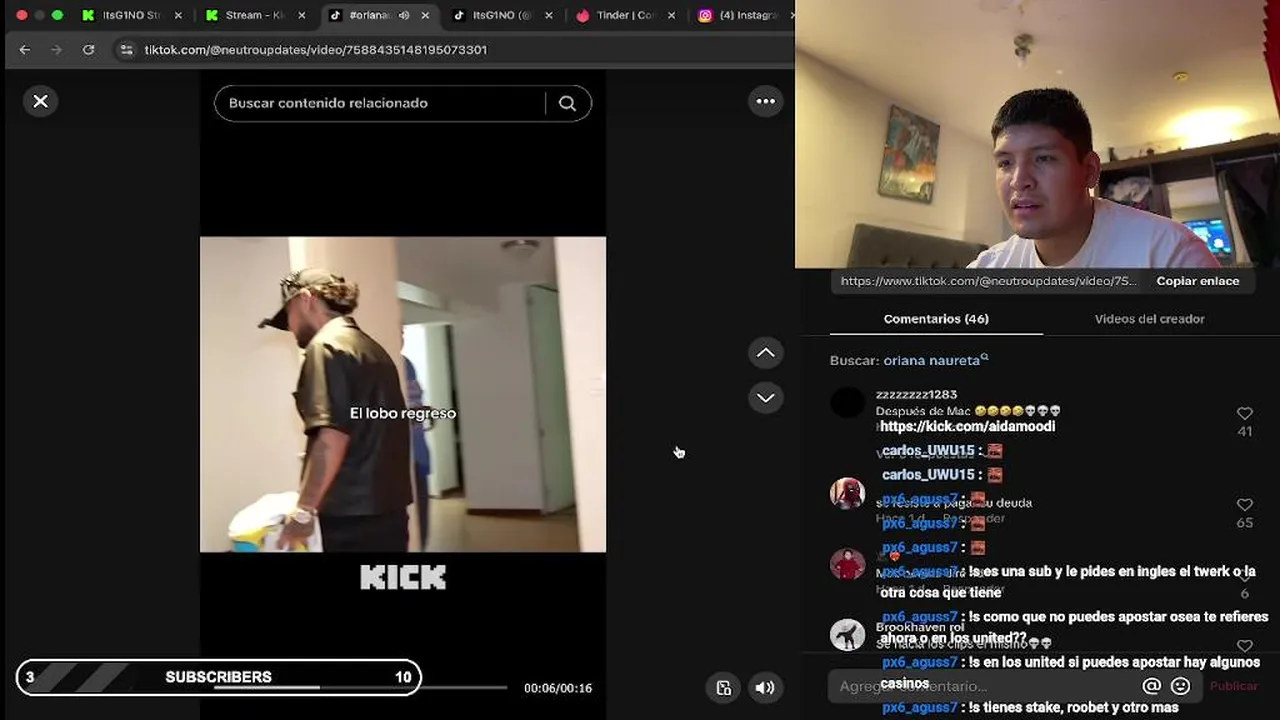Screen dimensions: 1280x720
Task: Open the emoji picker in comment box
Action: 1180,686
